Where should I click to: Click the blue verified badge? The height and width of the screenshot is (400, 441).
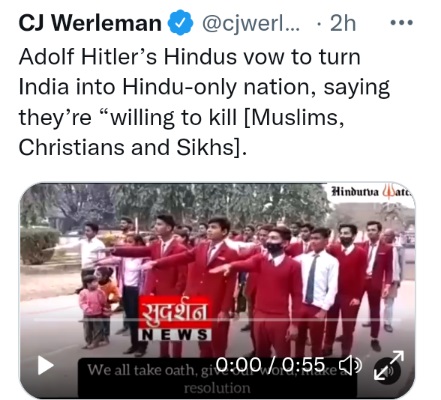click(x=180, y=23)
